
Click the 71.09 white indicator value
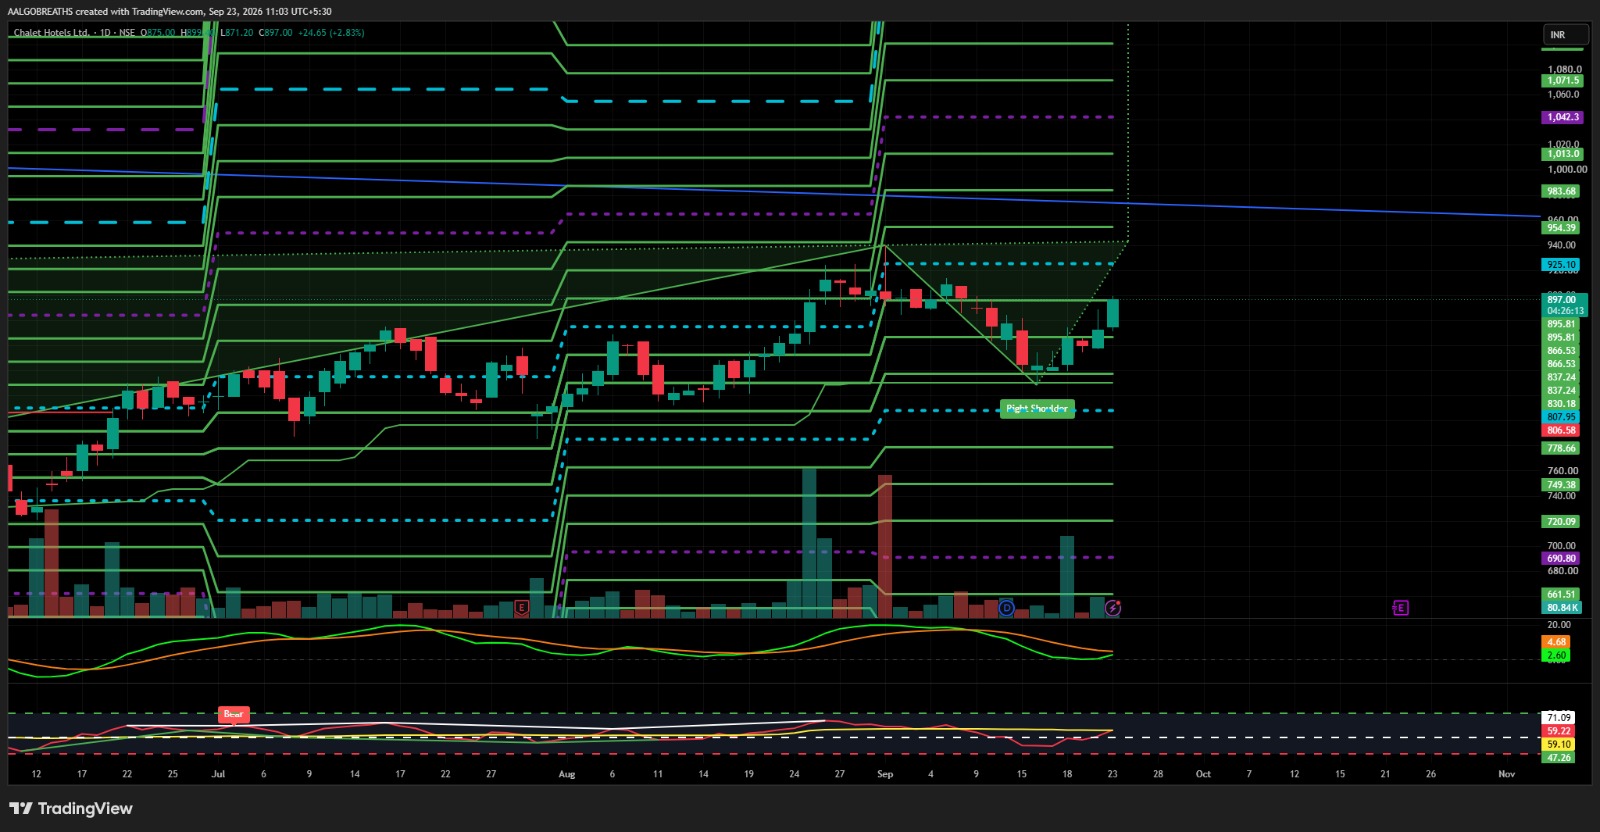tap(1558, 718)
